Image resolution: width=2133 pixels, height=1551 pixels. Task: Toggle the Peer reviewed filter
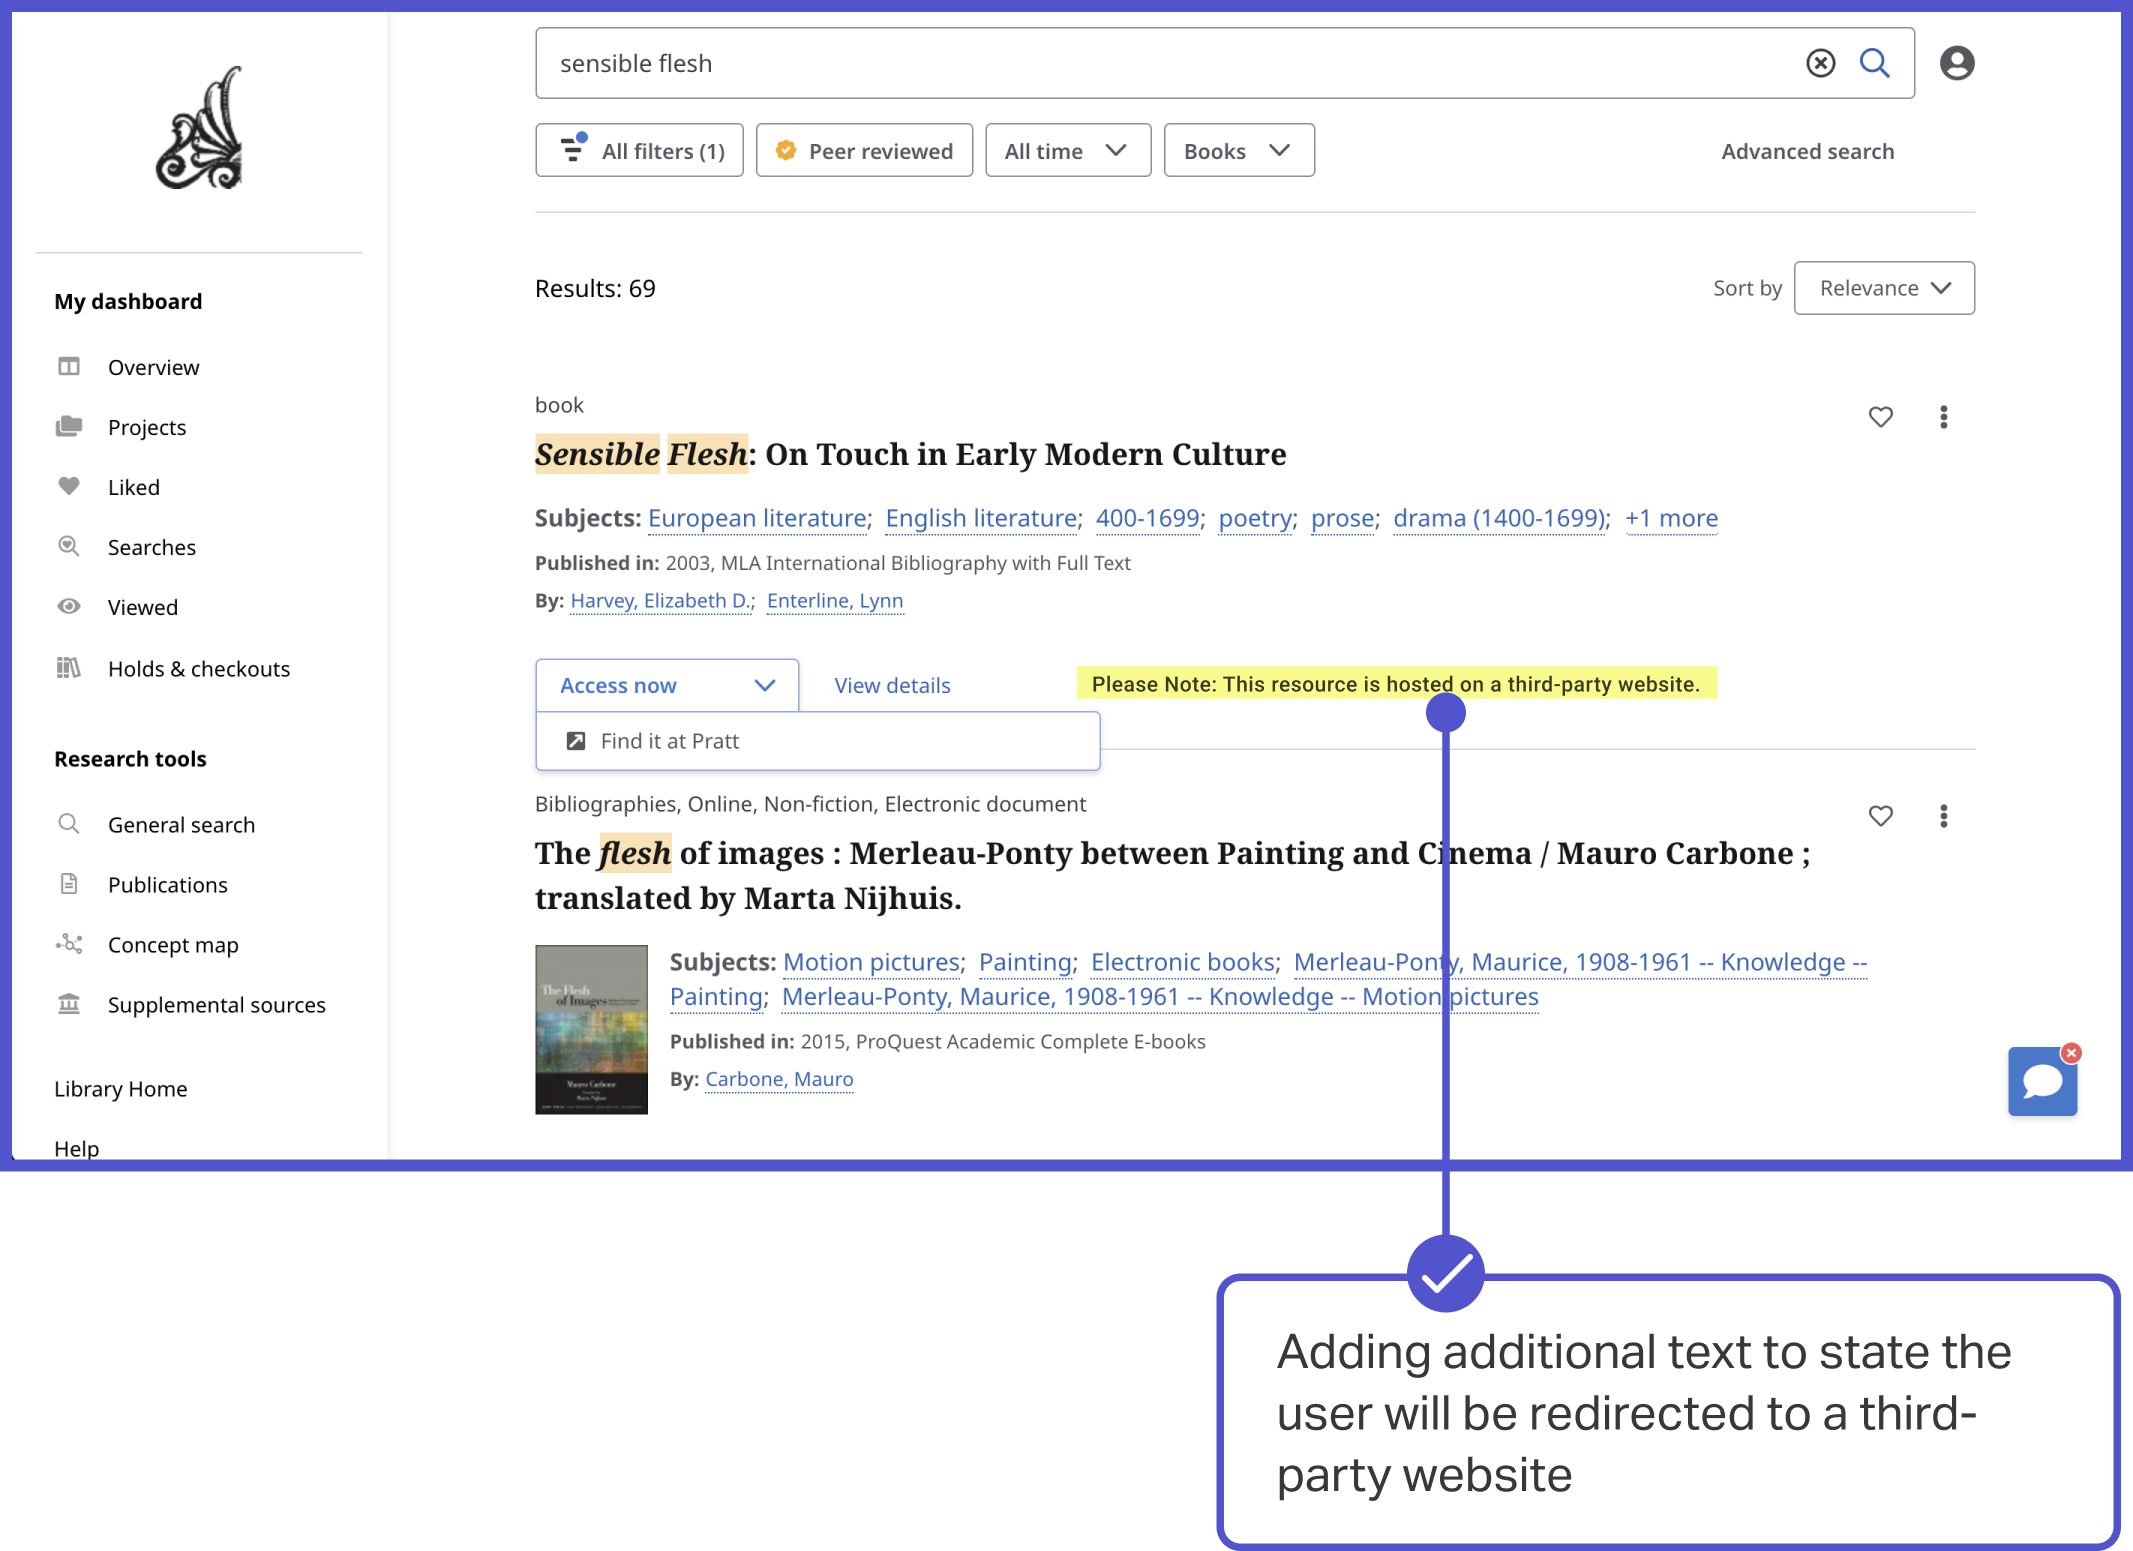click(x=864, y=151)
